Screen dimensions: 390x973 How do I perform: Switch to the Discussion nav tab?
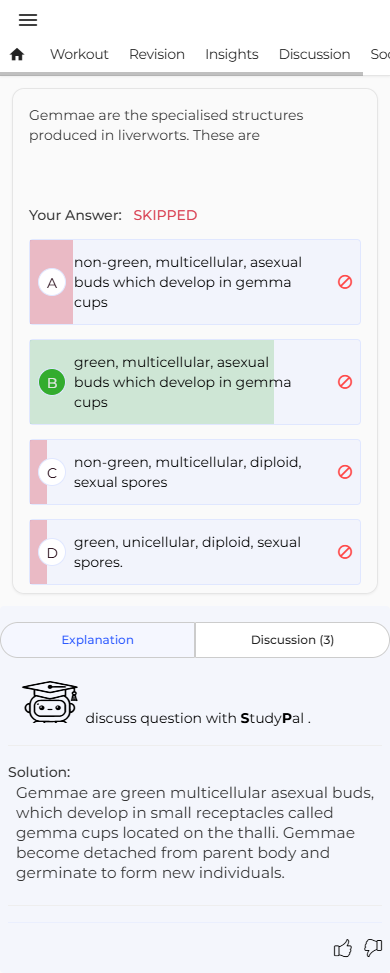tap(314, 55)
